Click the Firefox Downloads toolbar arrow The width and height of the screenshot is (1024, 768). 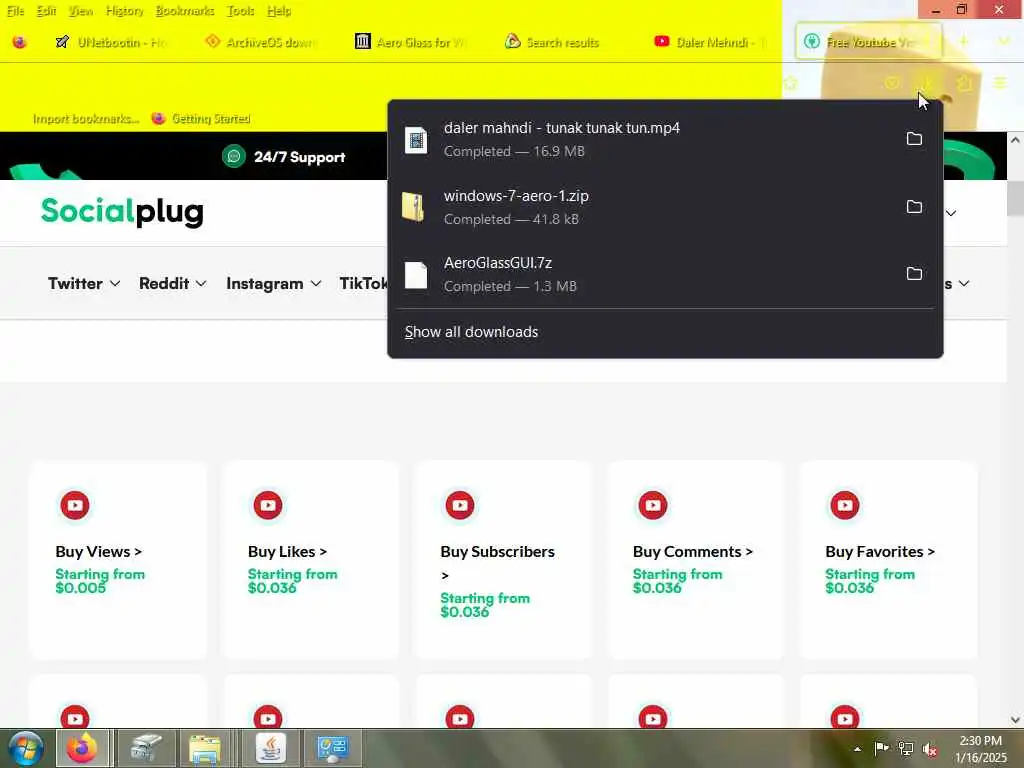pyautogui.click(x=927, y=83)
